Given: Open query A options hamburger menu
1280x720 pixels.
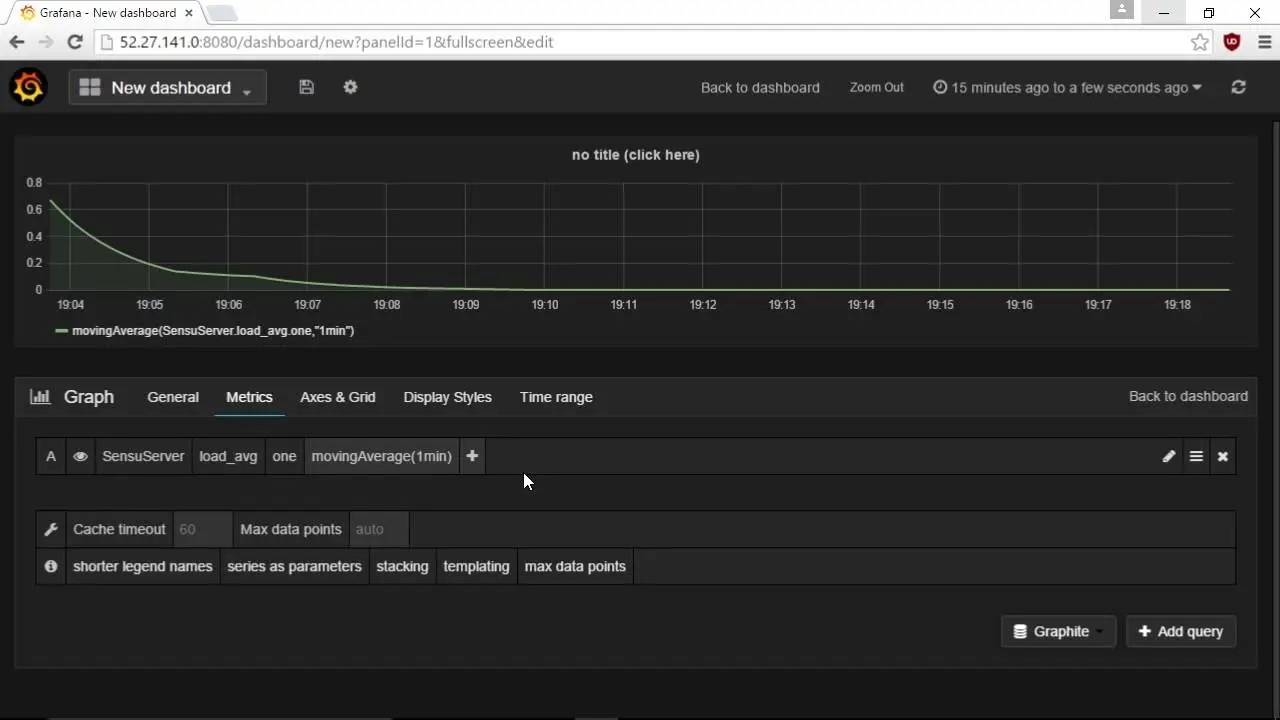Looking at the screenshot, I should click(1196, 456).
